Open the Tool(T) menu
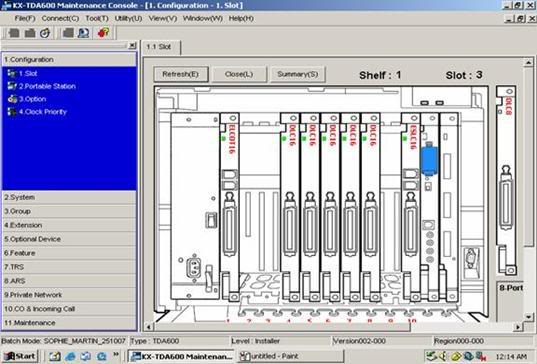 click(97, 18)
